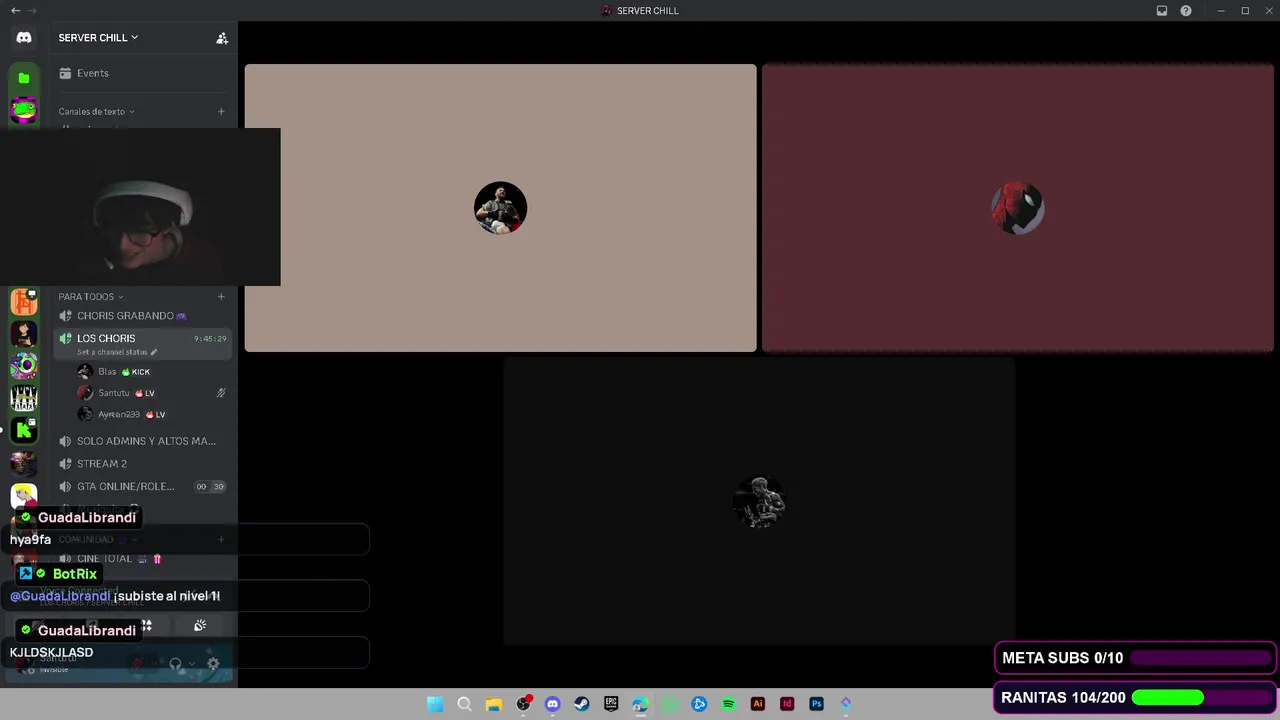
Task: Open server with blond cartoon icon
Action: click(24, 496)
